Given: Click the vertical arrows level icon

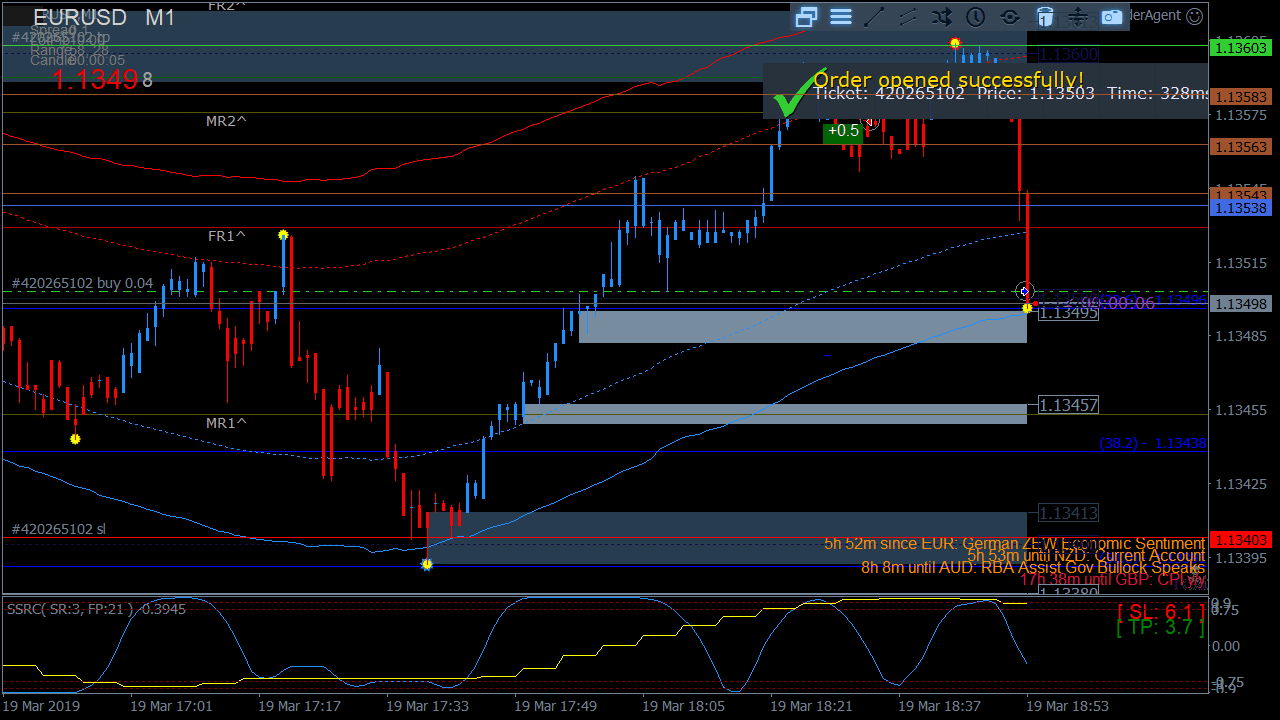Looking at the screenshot, I should tap(1078, 16).
